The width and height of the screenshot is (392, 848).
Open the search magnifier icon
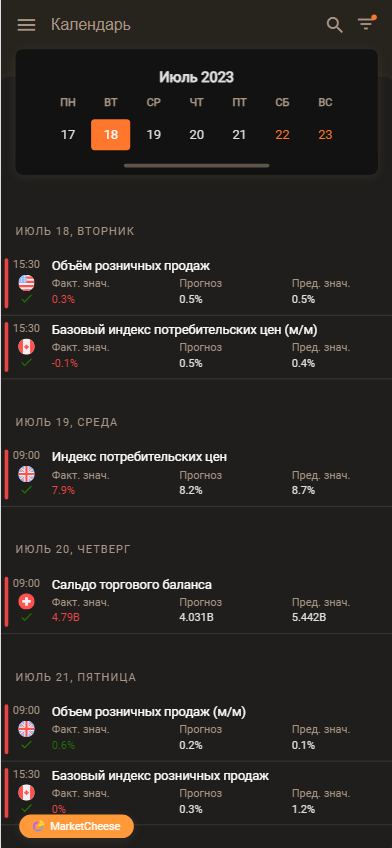(x=335, y=25)
